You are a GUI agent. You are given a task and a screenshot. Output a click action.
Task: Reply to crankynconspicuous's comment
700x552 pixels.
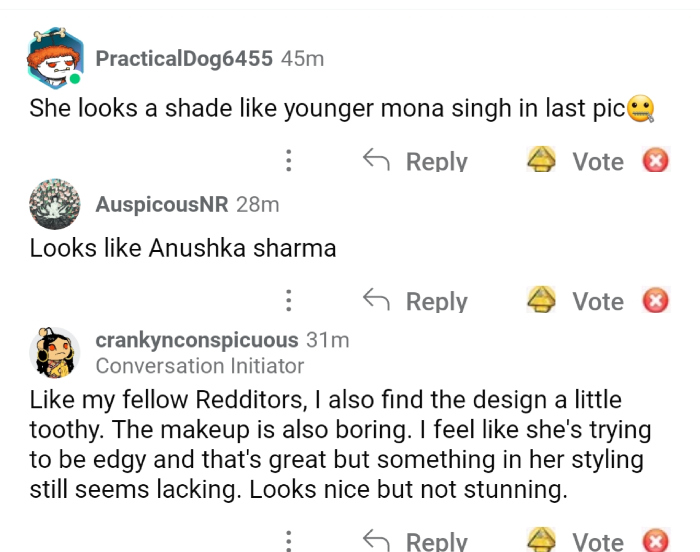(x=415, y=541)
